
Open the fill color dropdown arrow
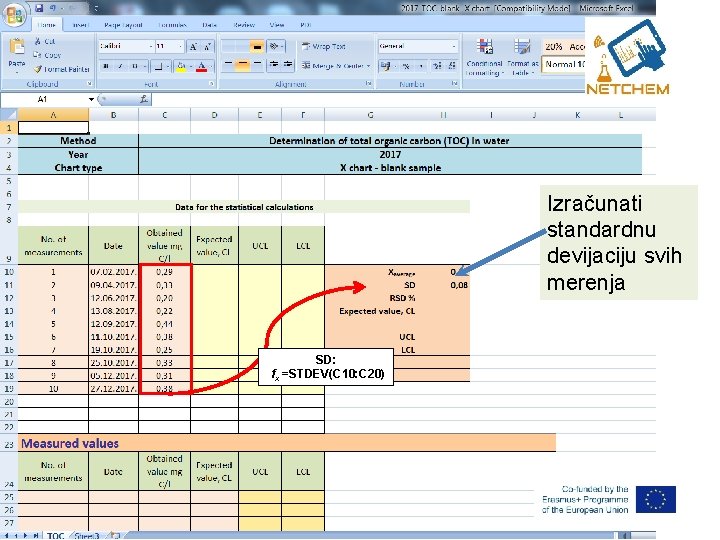click(190, 67)
